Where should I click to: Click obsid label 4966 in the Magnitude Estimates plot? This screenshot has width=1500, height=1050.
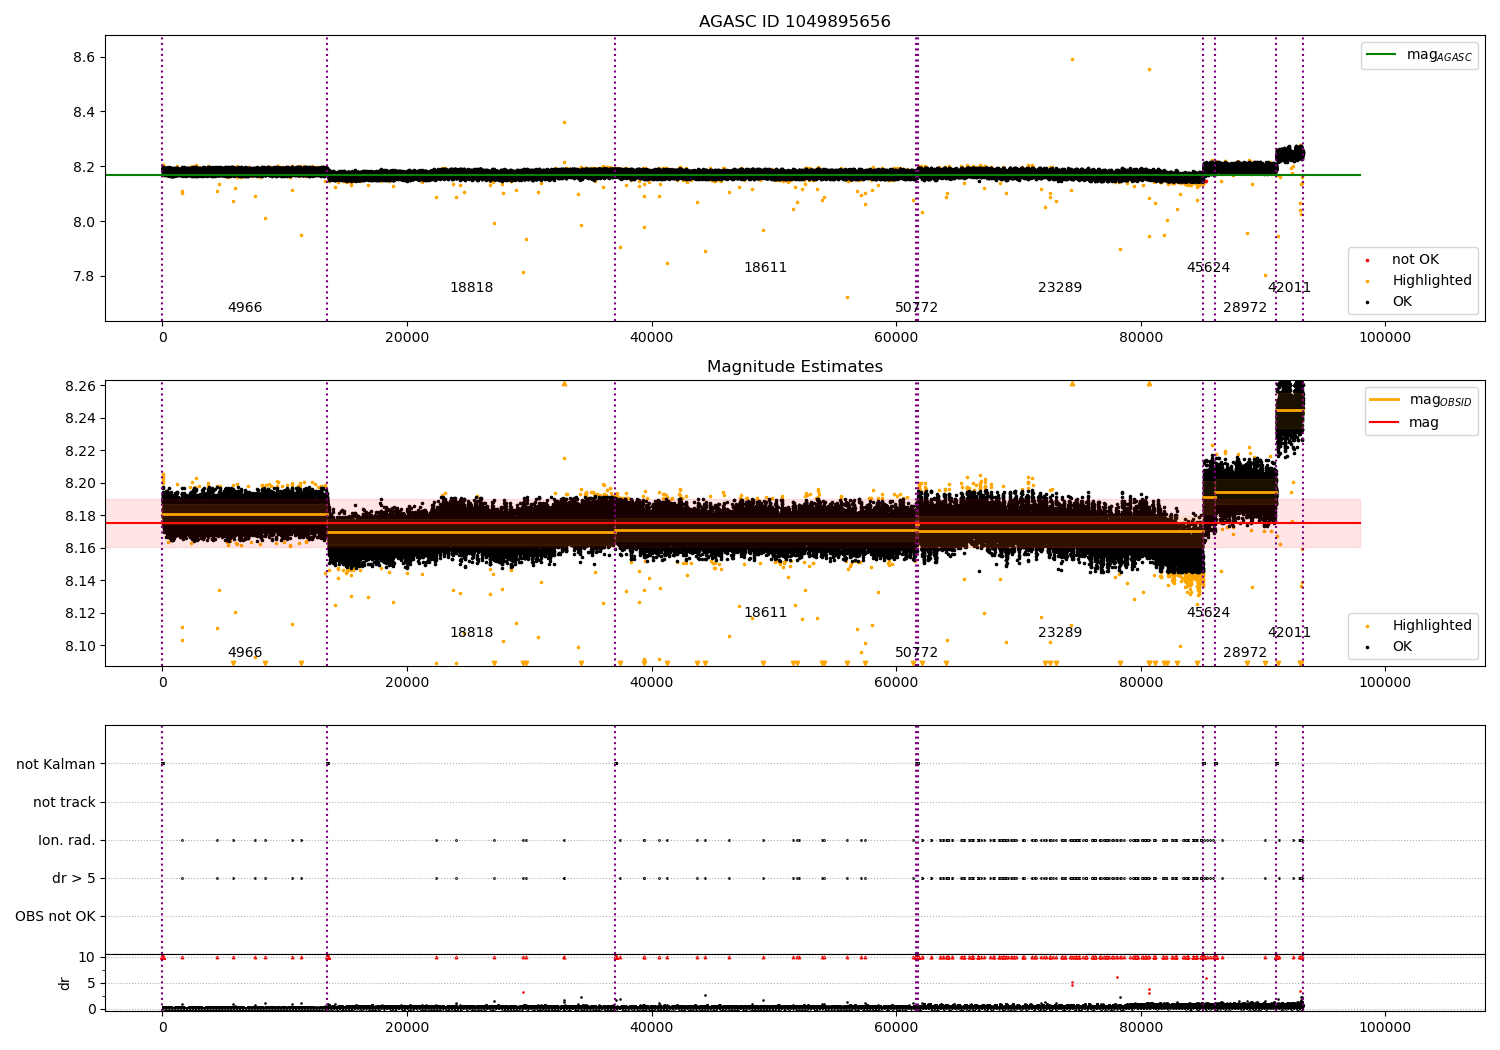245,653
